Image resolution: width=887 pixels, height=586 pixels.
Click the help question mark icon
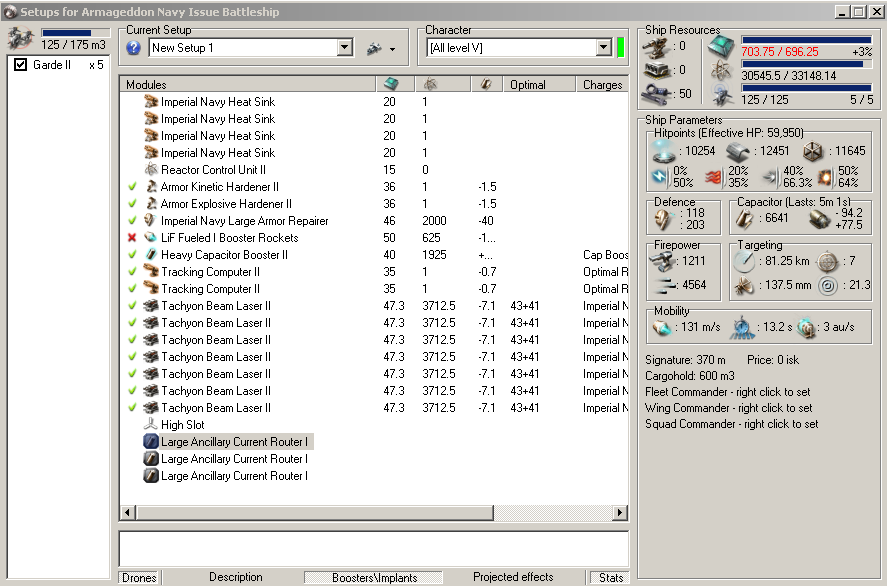[x=134, y=48]
